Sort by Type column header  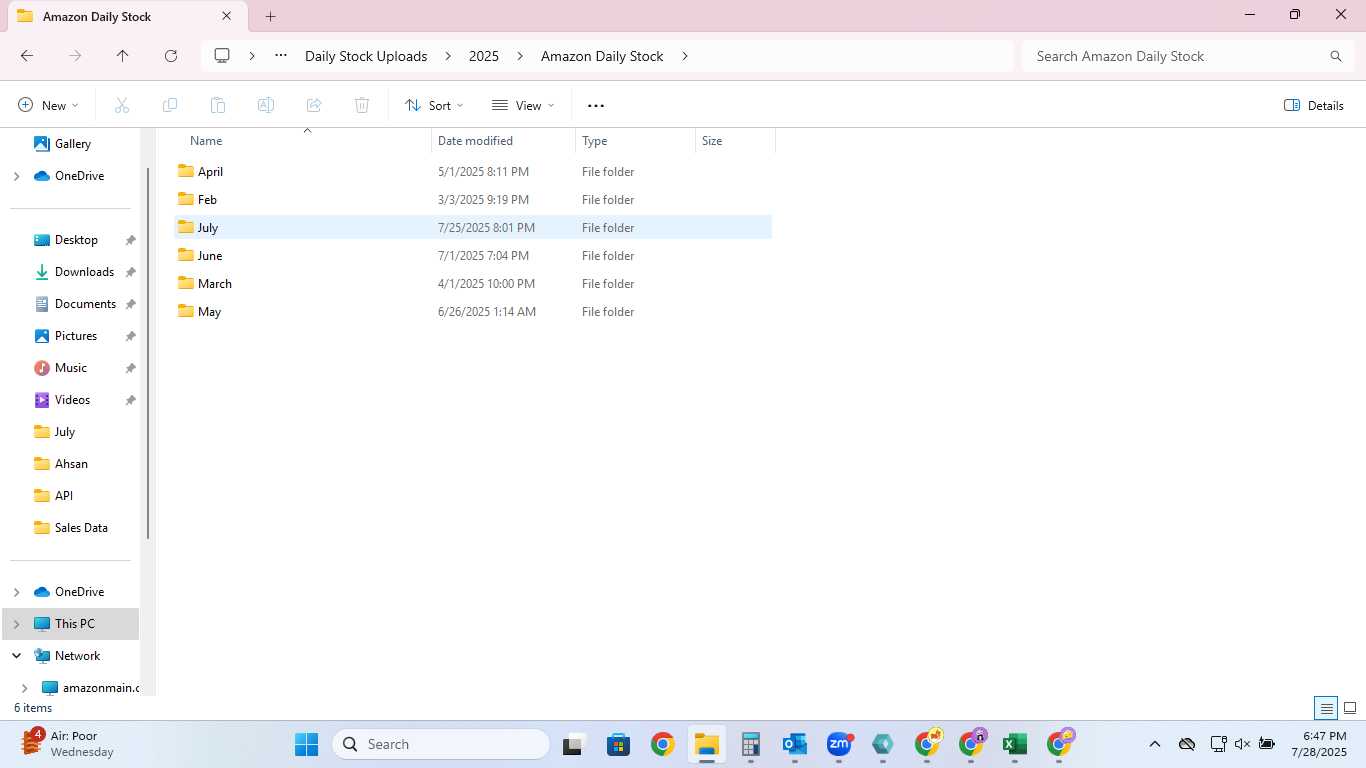pyautogui.click(x=636, y=141)
